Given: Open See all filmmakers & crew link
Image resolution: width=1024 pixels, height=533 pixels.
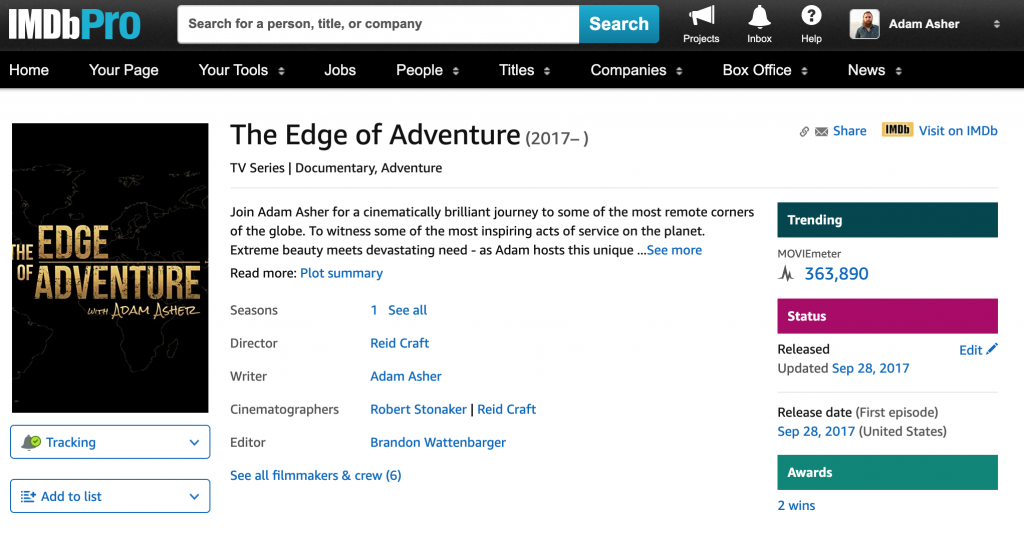Looking at the screenshot, I should coord(315,476).
